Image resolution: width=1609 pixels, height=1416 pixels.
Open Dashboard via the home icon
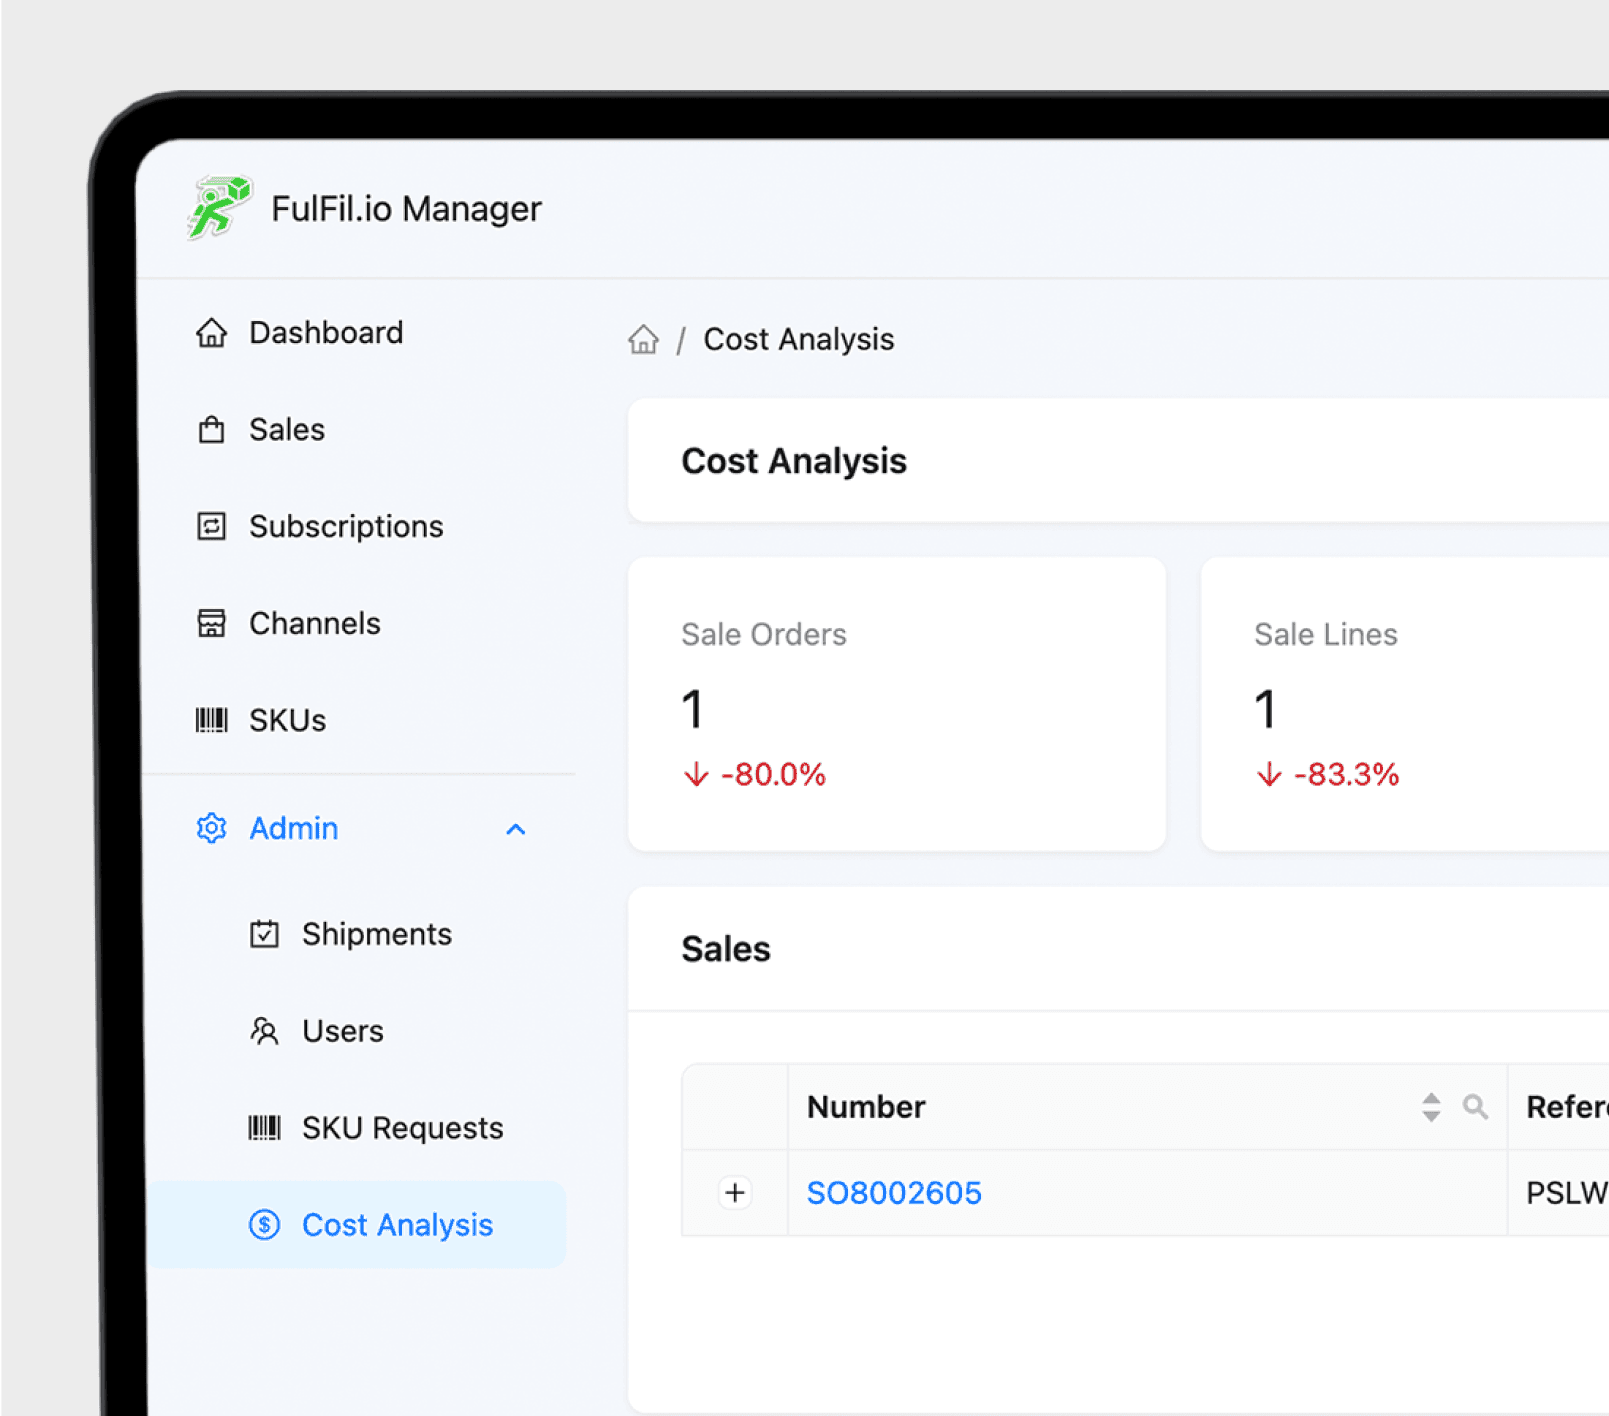(x=212, y=332)
